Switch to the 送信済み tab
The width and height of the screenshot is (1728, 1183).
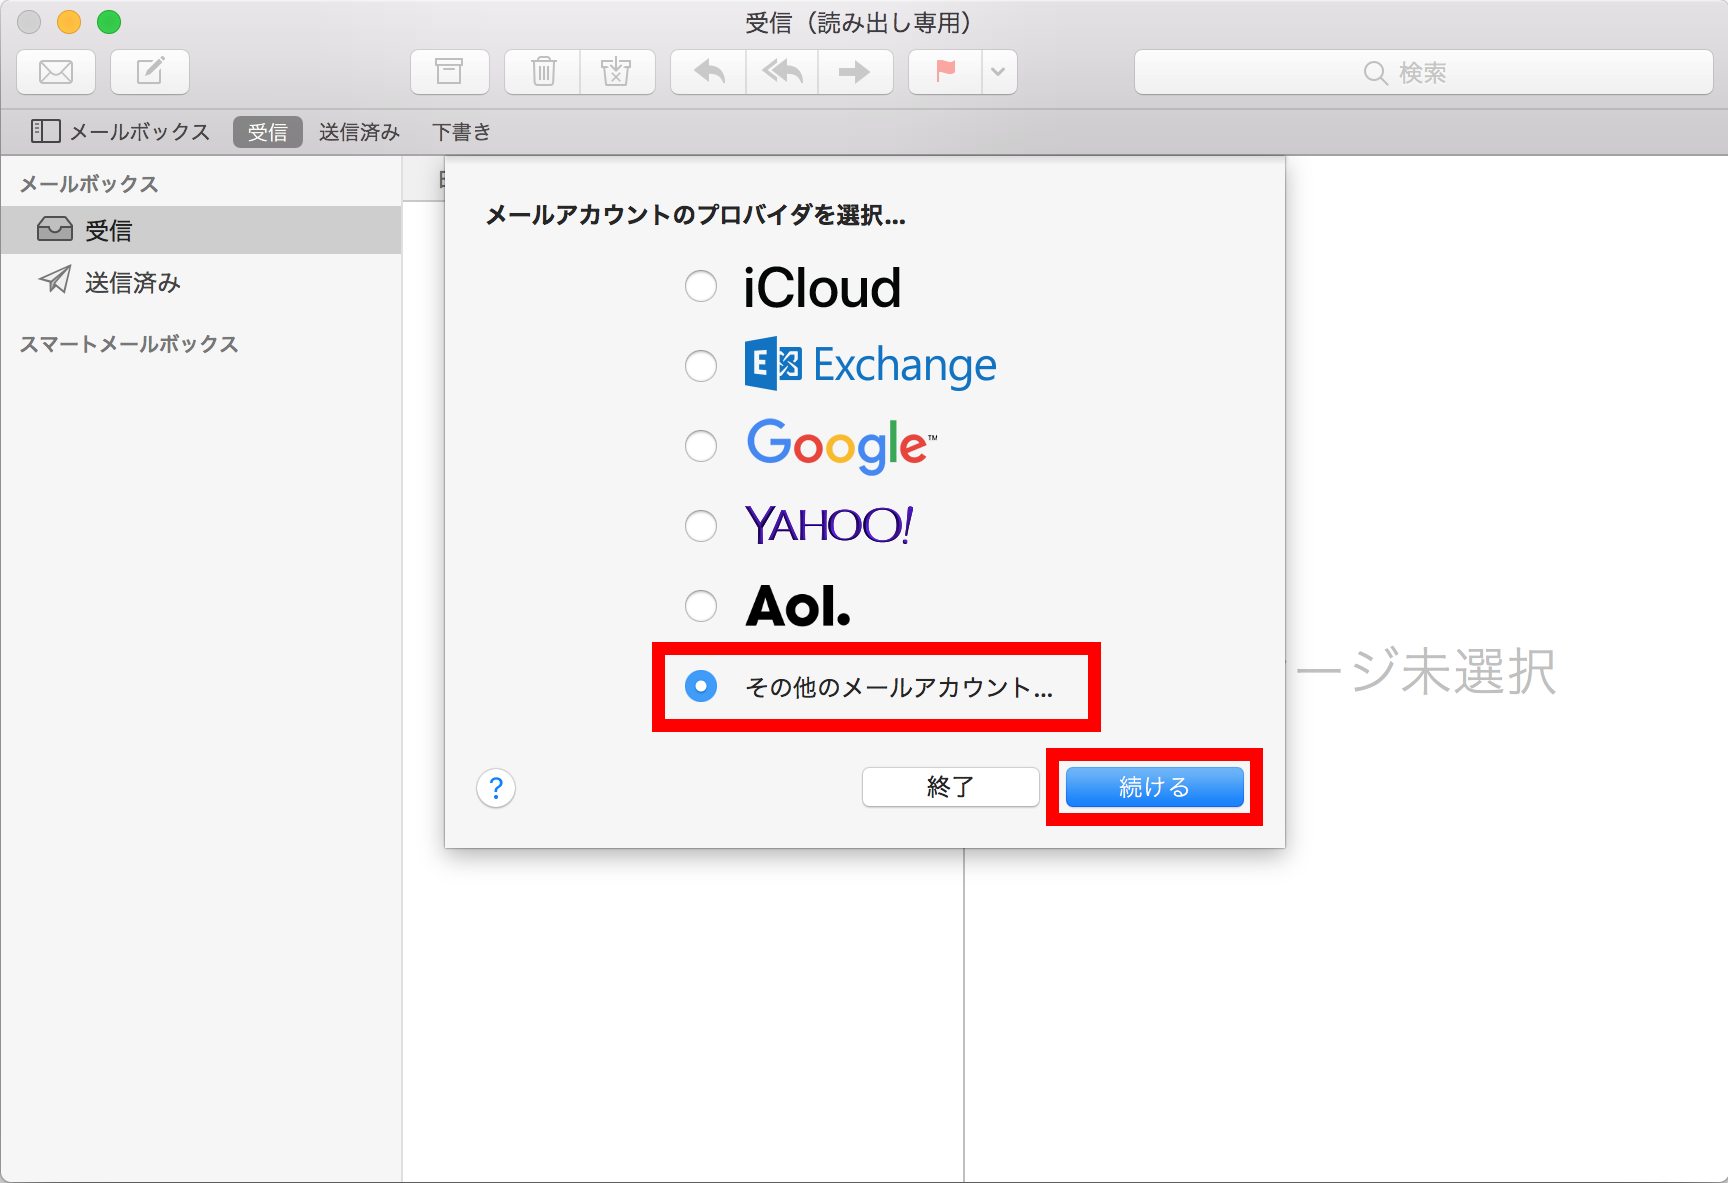(x=358, y=131)
